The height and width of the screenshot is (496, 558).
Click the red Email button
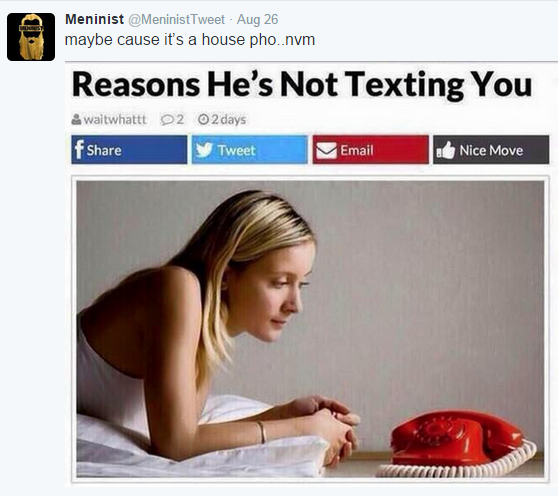(370, 150)
